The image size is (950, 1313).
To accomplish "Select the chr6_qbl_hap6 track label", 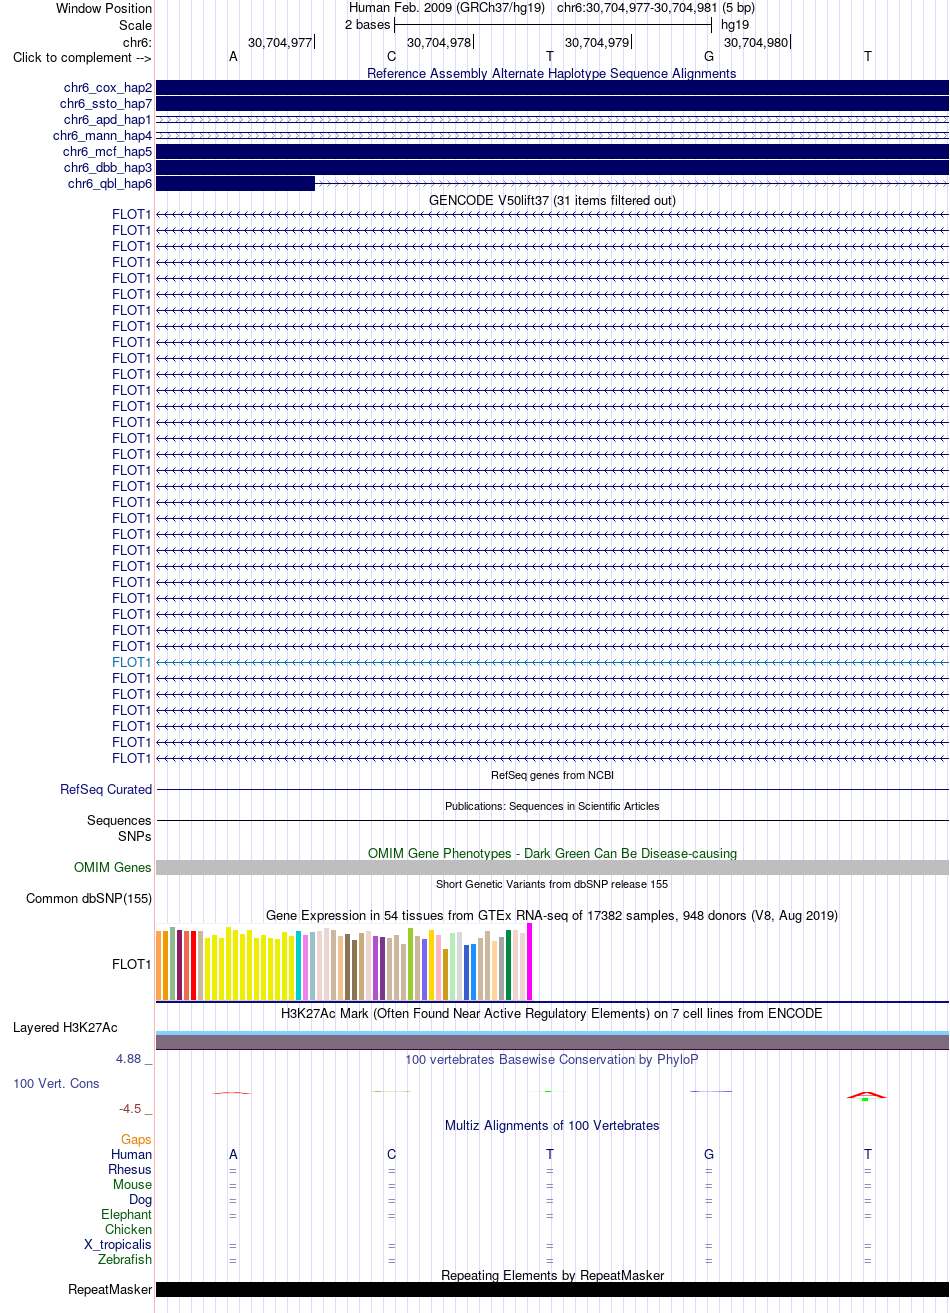I will click(110, 184).
